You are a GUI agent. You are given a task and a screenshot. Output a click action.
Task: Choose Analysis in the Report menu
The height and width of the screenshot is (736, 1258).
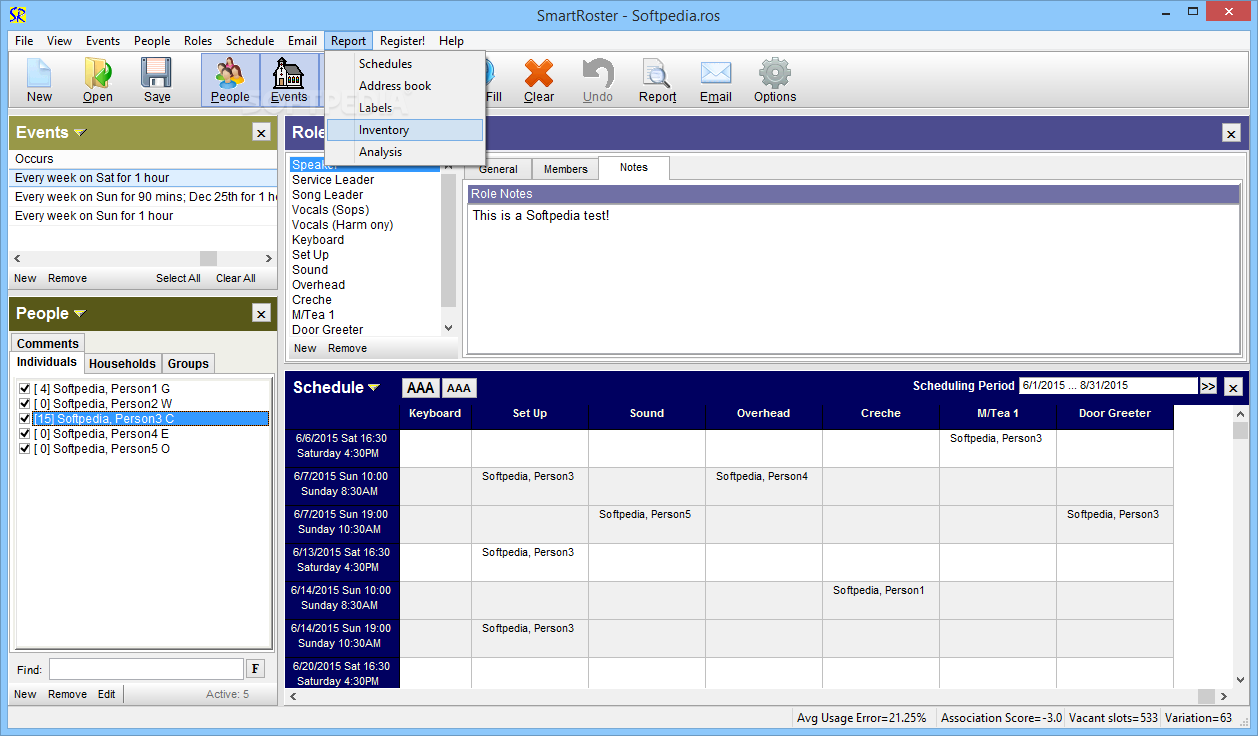tap(406, 152)
